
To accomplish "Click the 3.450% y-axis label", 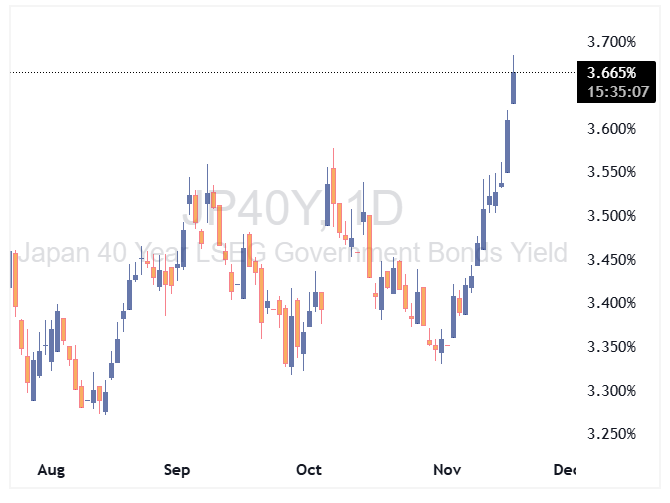I will point(612,260).
